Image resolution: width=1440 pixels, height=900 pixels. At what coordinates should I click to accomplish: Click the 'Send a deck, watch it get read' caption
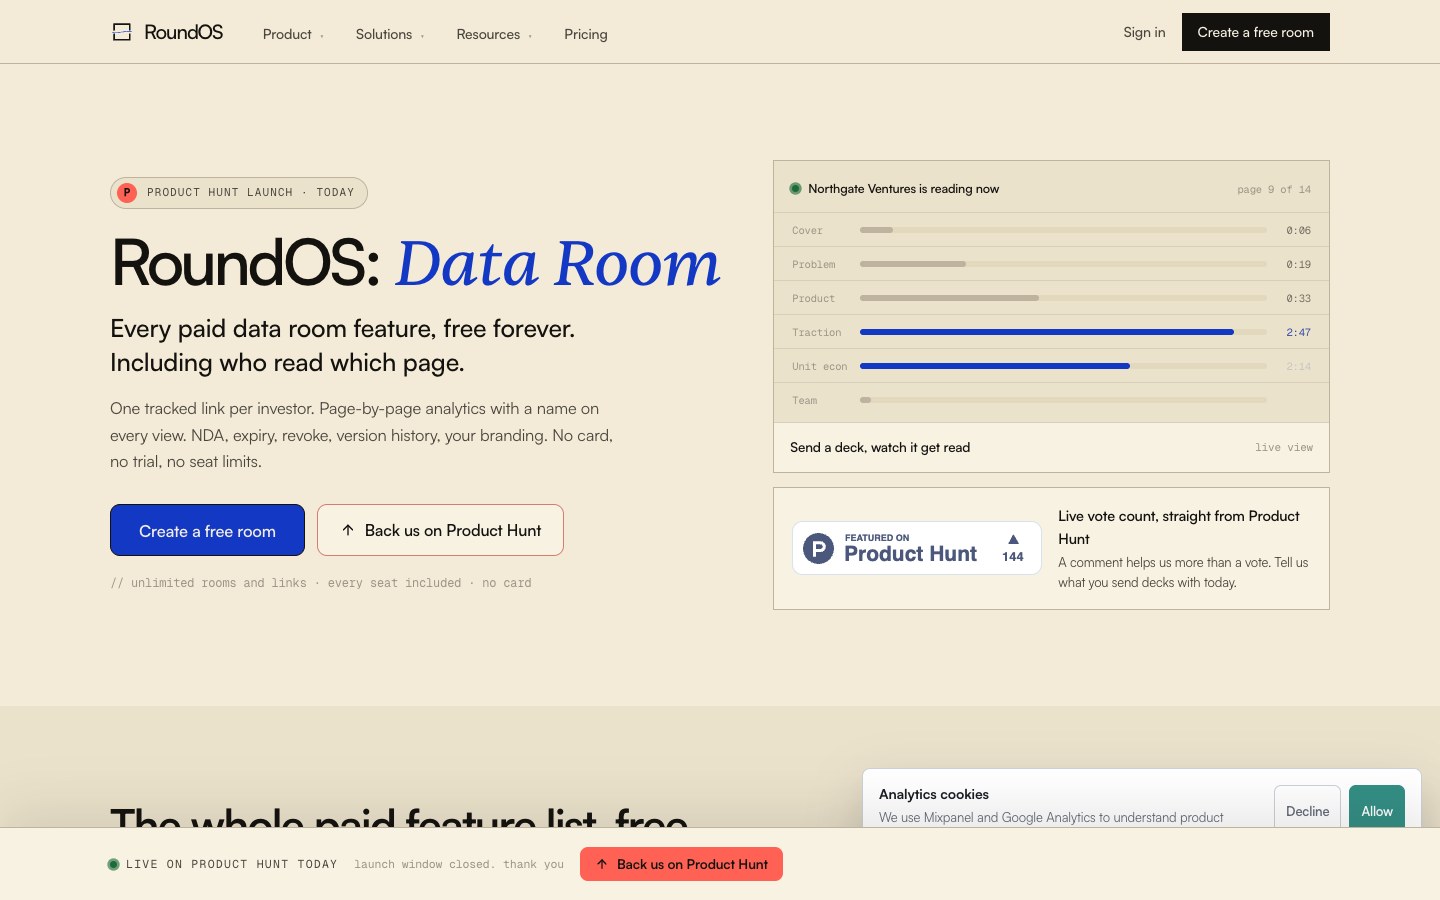[x=880, y=447]
